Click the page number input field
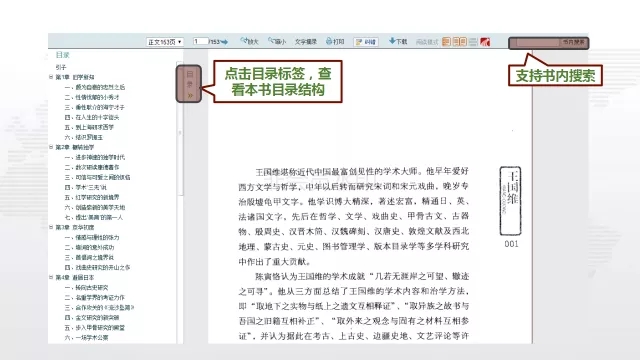Viewport: 640px width, 360px height. 200,42
